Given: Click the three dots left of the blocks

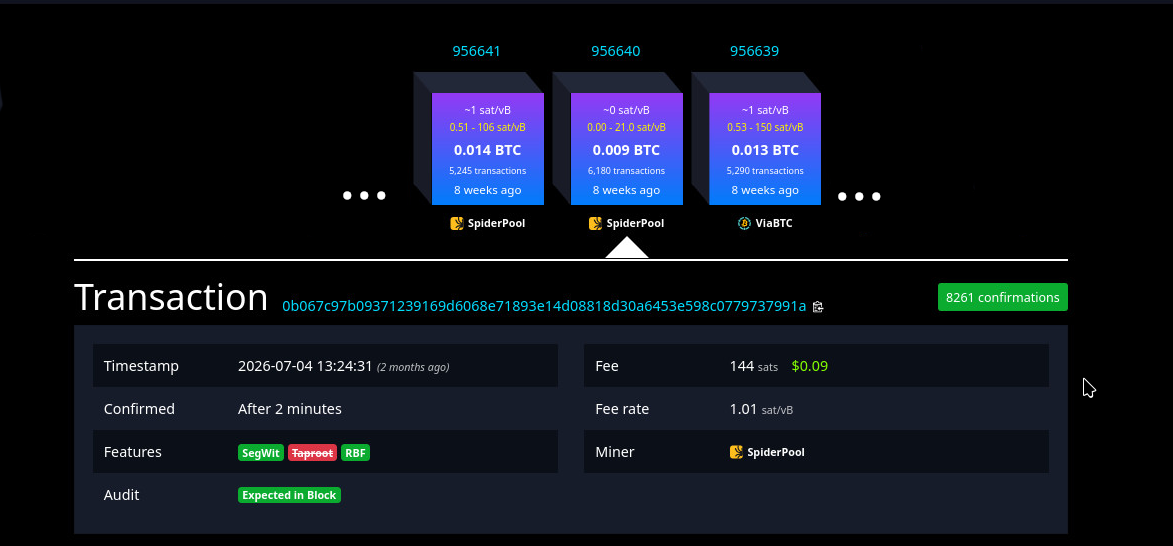Looking at the screenshot, I should tap(364, 196).
